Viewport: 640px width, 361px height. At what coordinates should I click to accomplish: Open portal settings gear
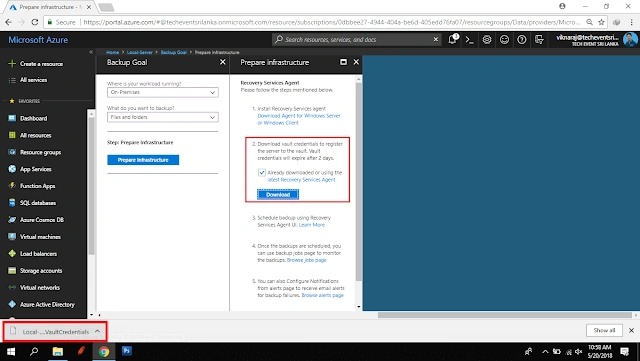pos(487,40)
